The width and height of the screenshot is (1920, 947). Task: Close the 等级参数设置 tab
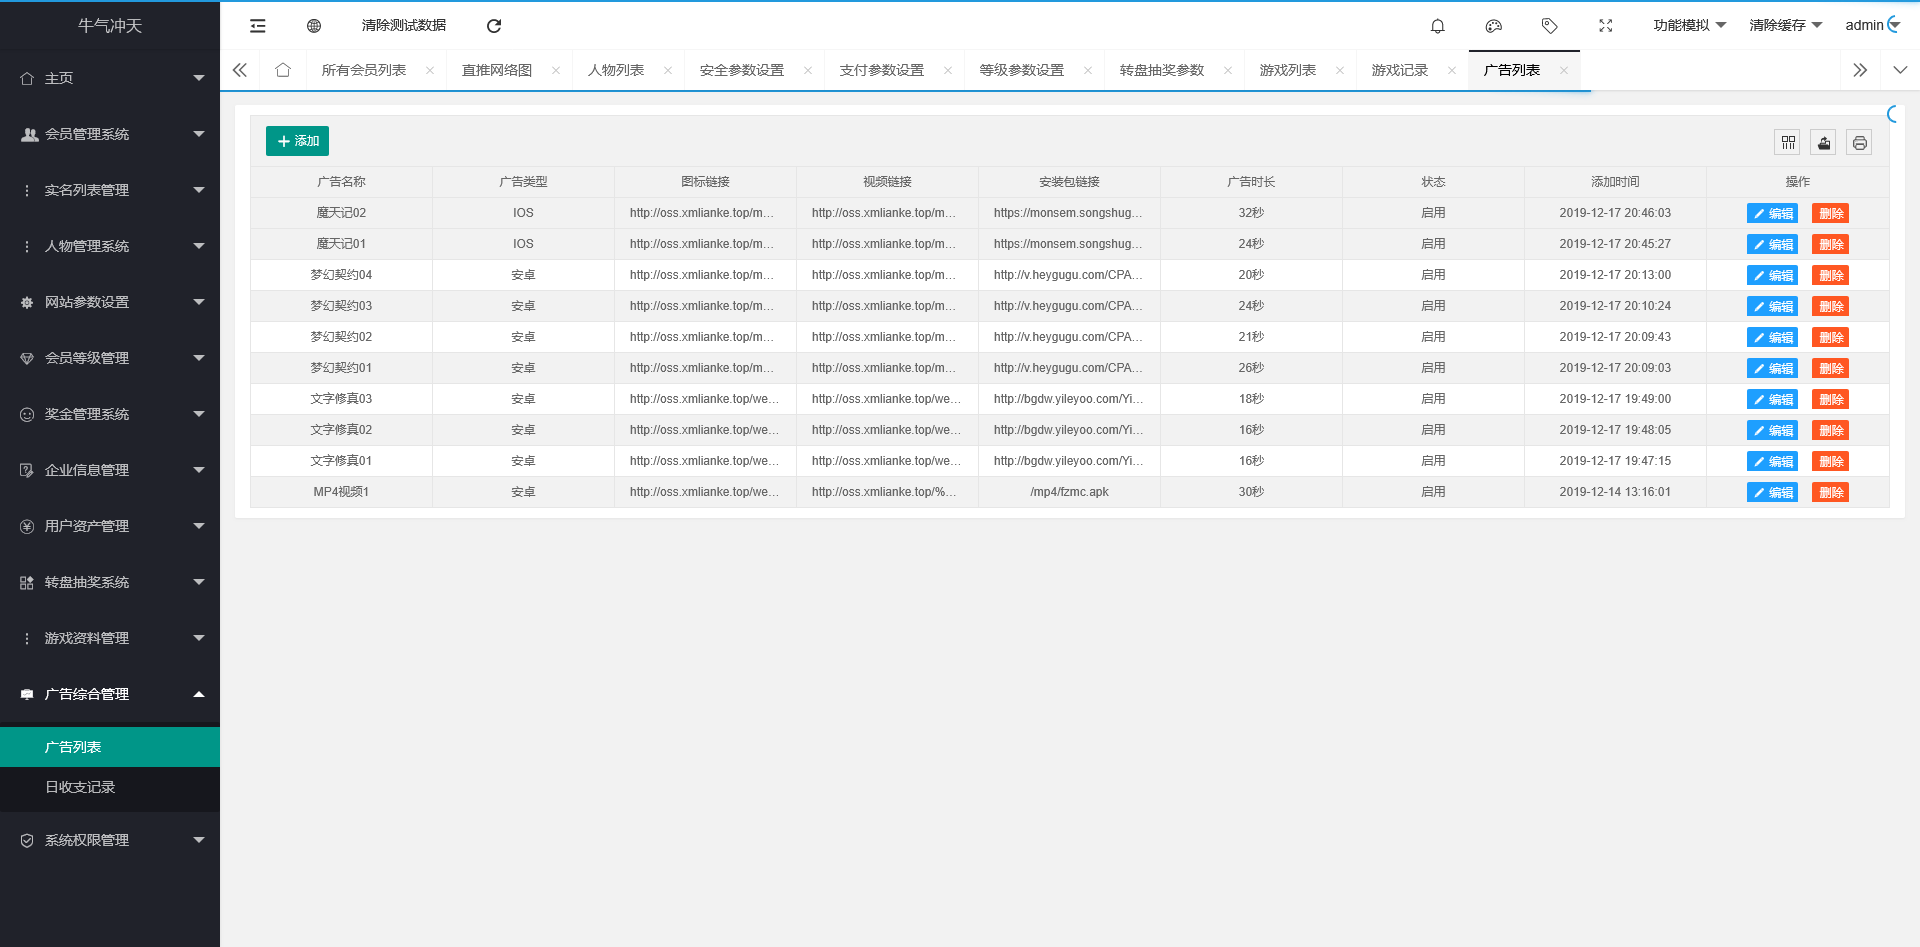(x=1088, y=70)
